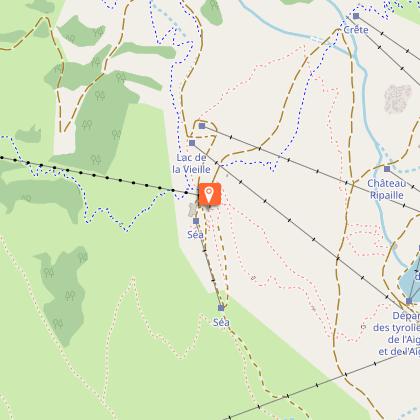Click the Départ des tyroliennes station square
This screenshot has width=420, height=420.
(x=409, y=301)
